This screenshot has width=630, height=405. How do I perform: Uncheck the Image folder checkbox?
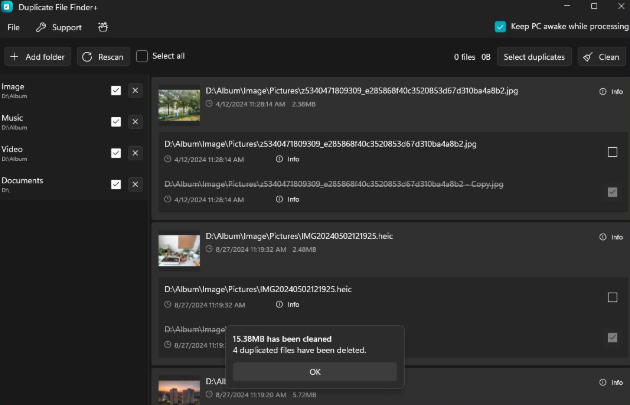pos(116,90)
